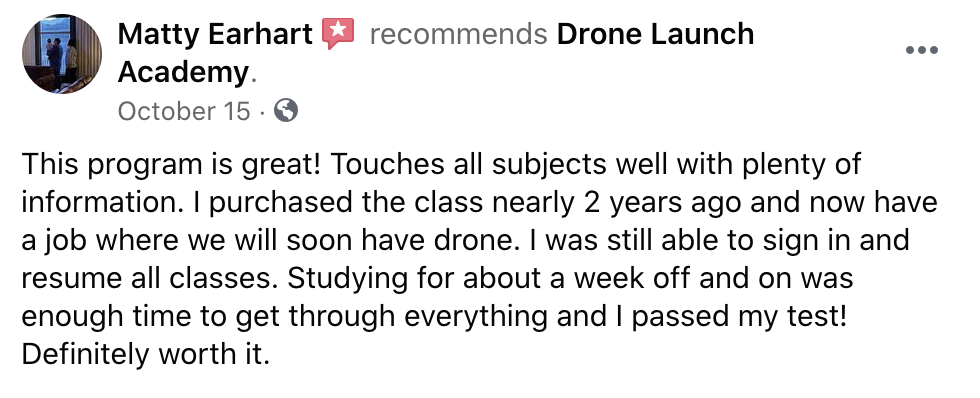Click 'Definitely worth it.' at review end
The height and width of the screenshot is (398, 980).
coord(146,354)
